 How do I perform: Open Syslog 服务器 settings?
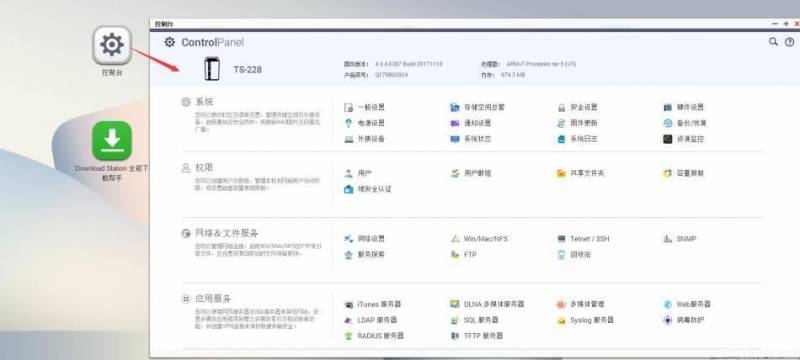tap(586, 320)
